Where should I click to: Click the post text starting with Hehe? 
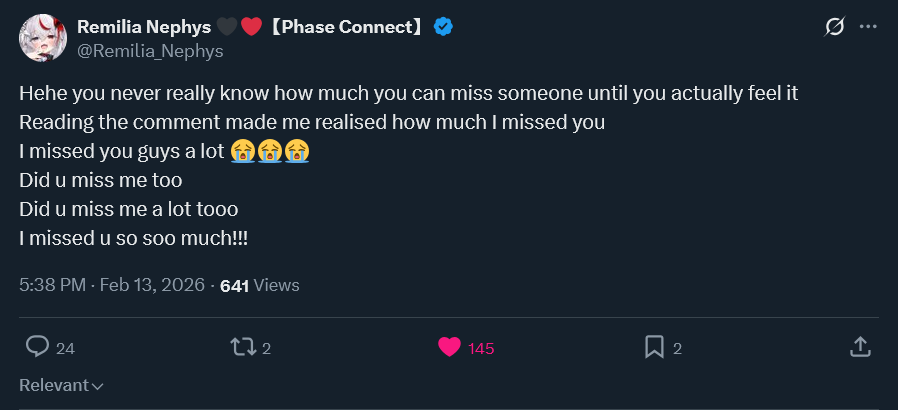[x=408, y=165]
